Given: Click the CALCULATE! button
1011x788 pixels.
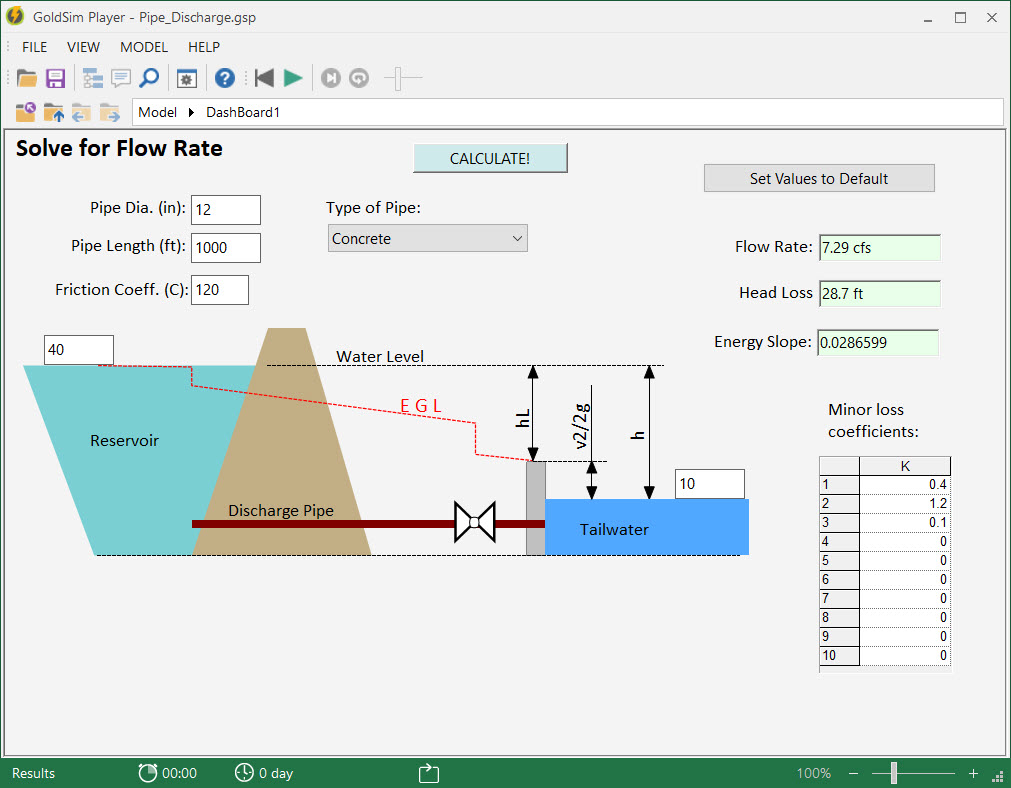Looking at the screenshot, I should point(490,158).
